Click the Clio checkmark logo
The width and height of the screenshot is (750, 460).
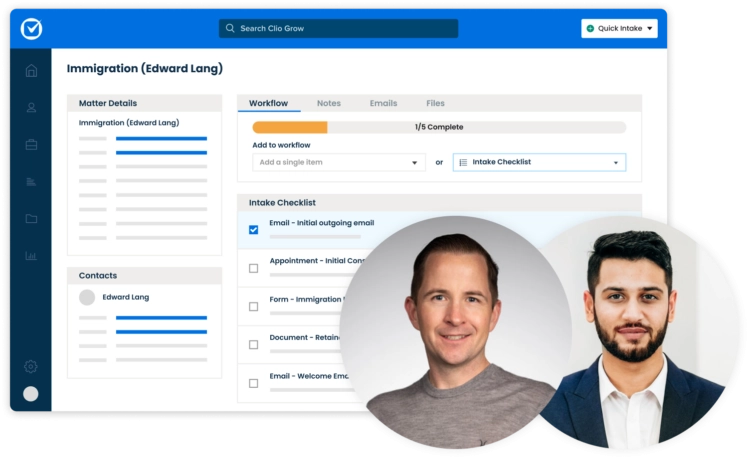31,28
